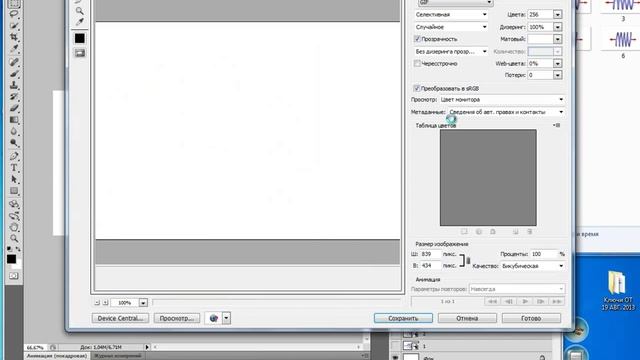Viewport: 640px width, 360px height.
Task: Expand the 100% preview zoom level dropdown
Action: (x=143, y=303)
